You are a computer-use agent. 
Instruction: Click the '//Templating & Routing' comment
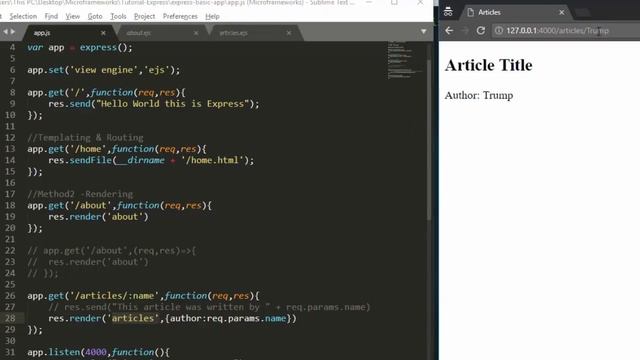click(x=85, y=138)
